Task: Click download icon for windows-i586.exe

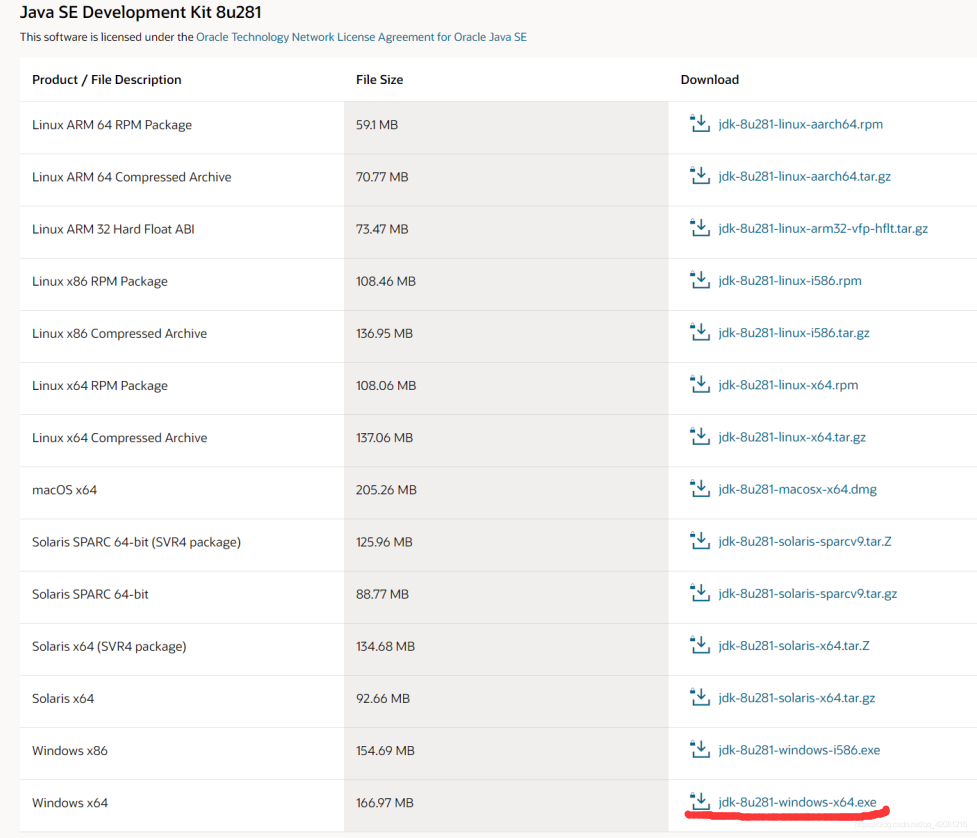Action: (x=700, y=750)
